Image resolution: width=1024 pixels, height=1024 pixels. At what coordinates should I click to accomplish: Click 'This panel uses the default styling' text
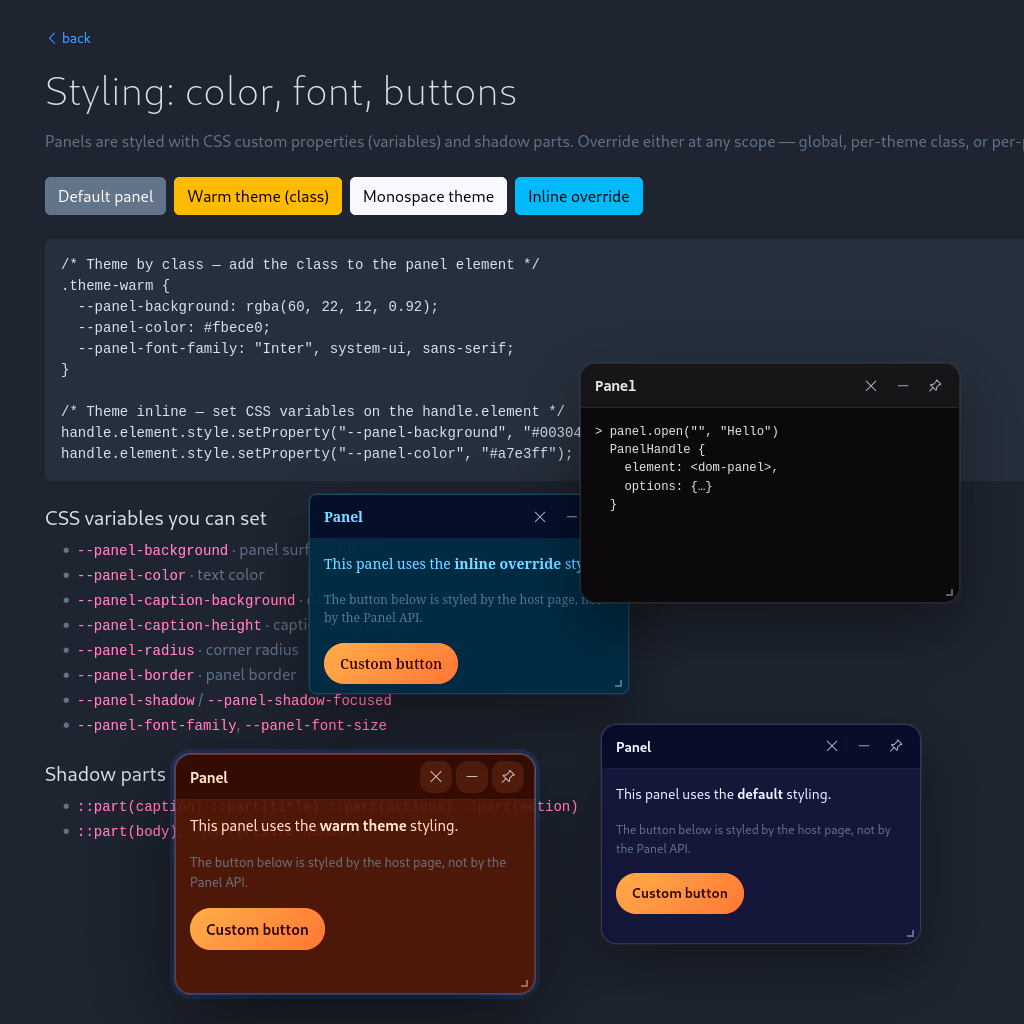tap(723, 794)
